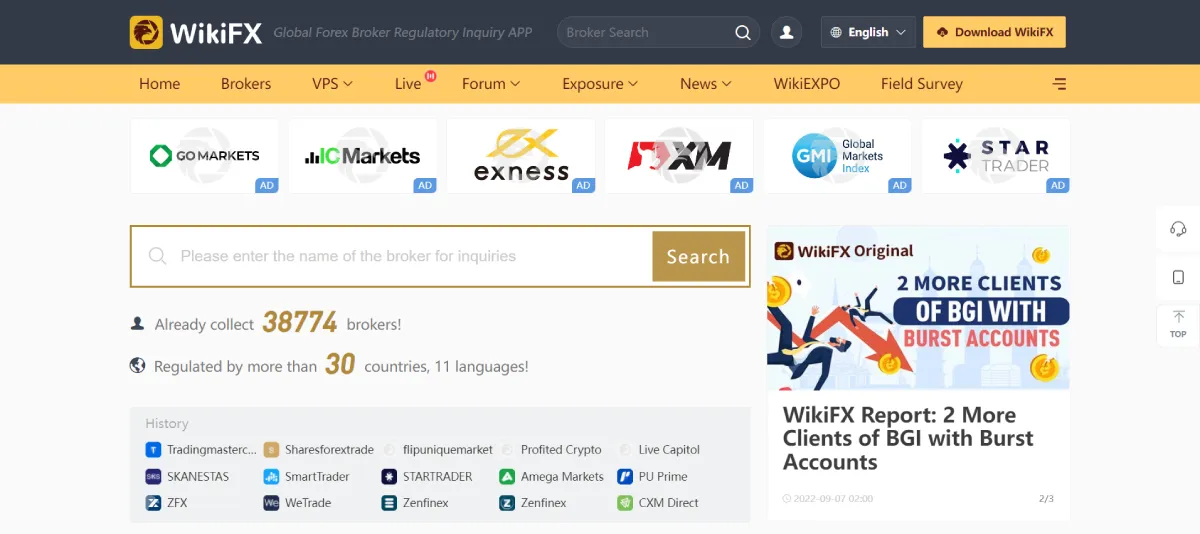Image resolution: width=1200 pixels, height=534 pixels.
Task: Open the Profited Crypto history link
Action: pyautogui.click(x=561, y=450)
